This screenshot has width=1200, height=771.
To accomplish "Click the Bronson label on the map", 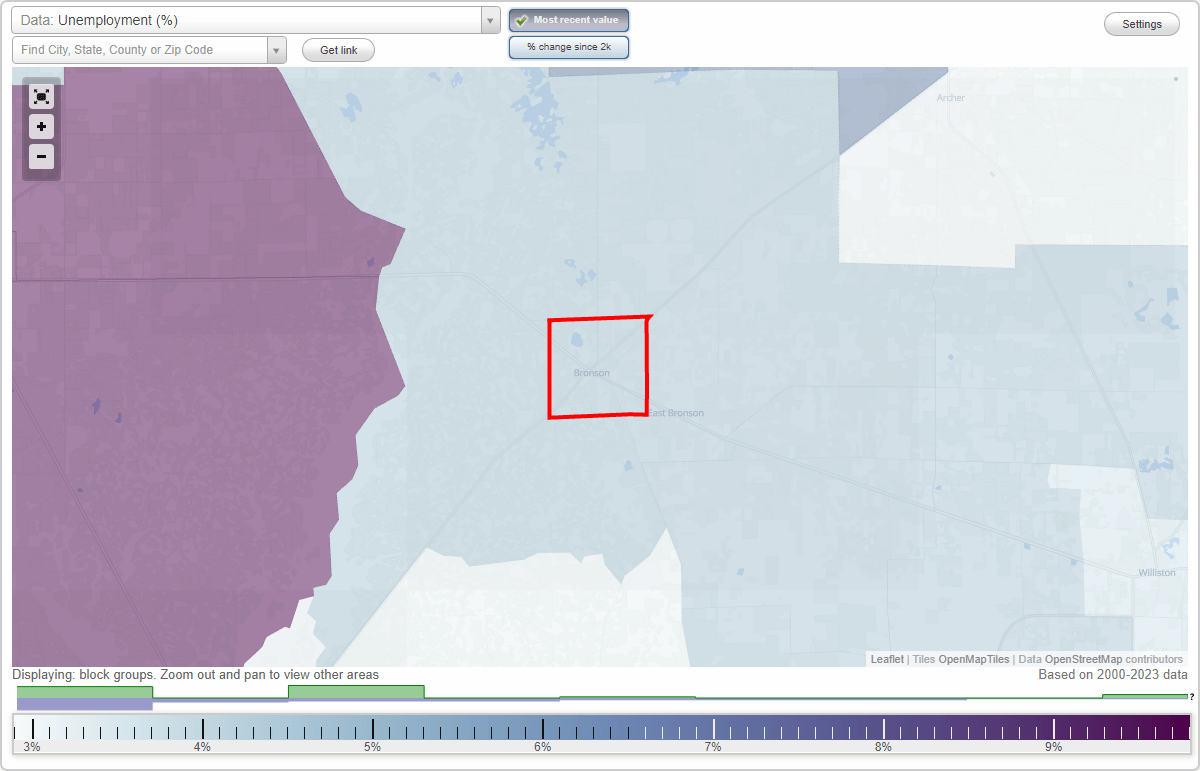I will [x=590, y=373].
